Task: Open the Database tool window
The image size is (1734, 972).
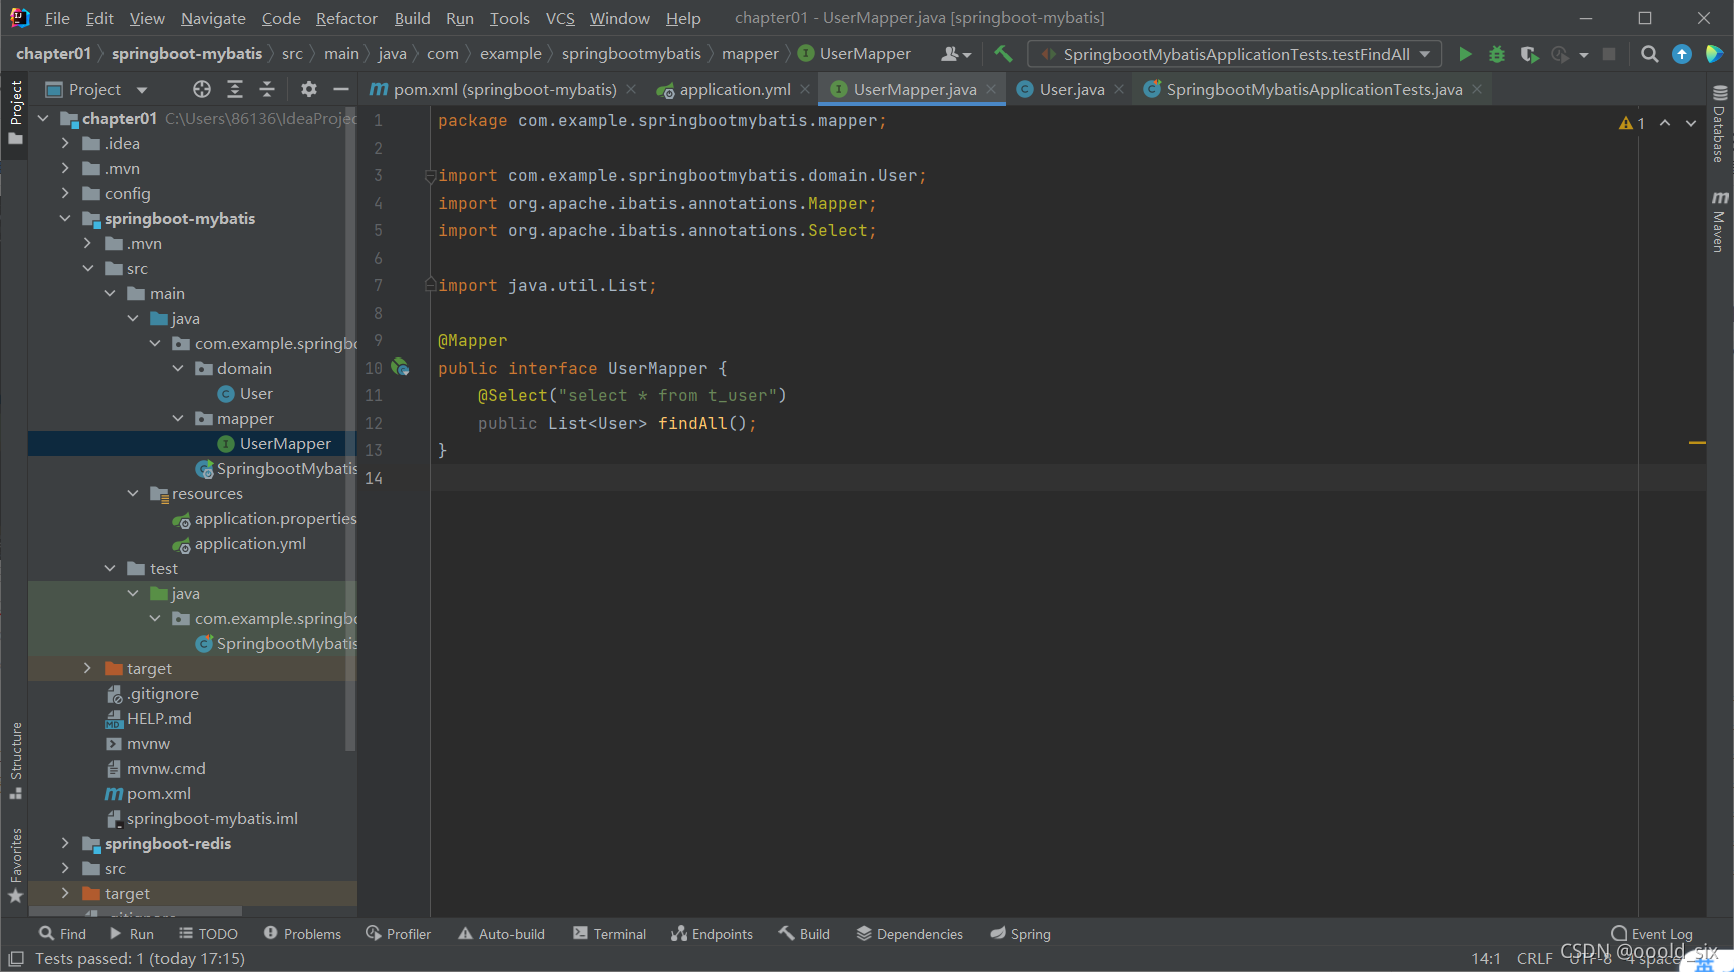Action: click(x=1720, y=125)
